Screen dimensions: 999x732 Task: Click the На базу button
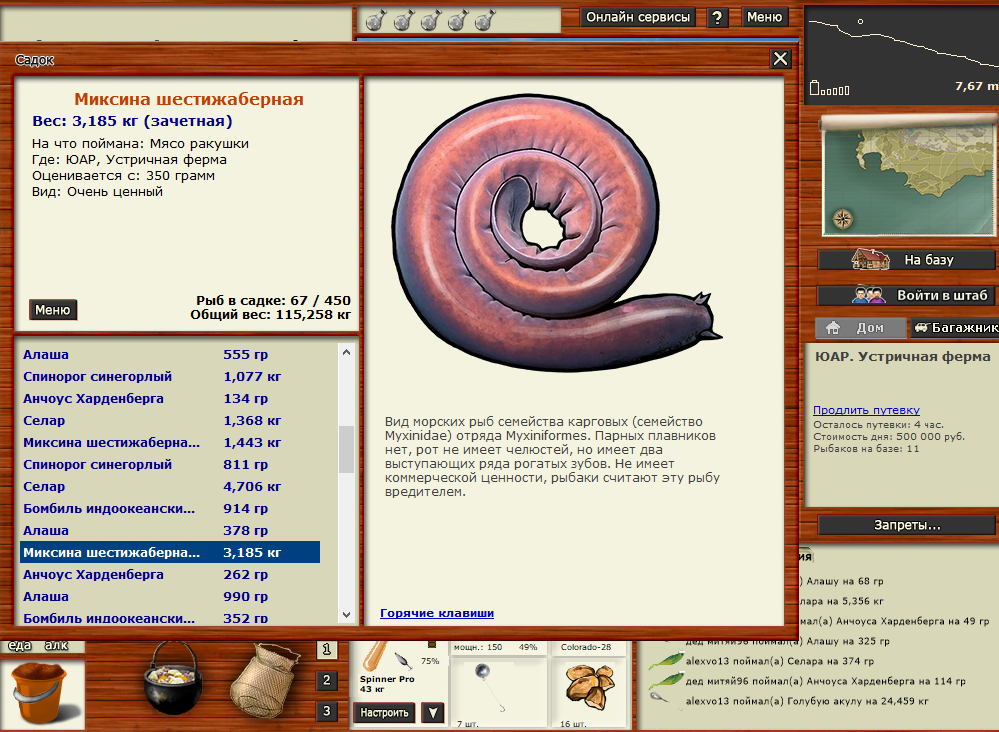[x=906, y=260]
